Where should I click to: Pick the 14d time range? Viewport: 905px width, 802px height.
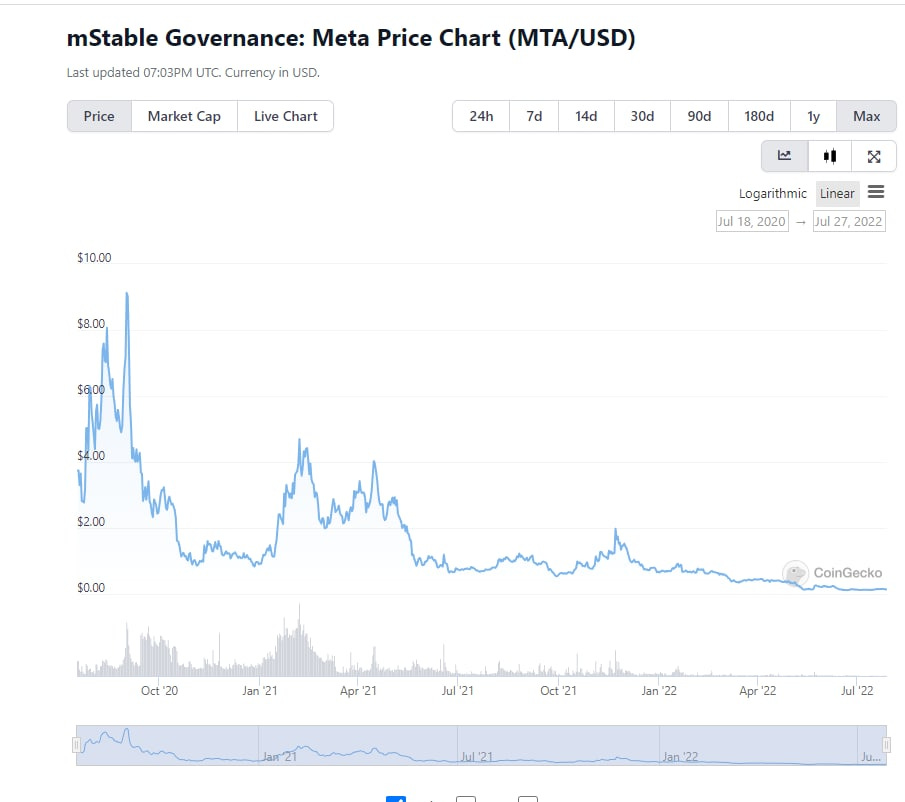click(586, 116)
